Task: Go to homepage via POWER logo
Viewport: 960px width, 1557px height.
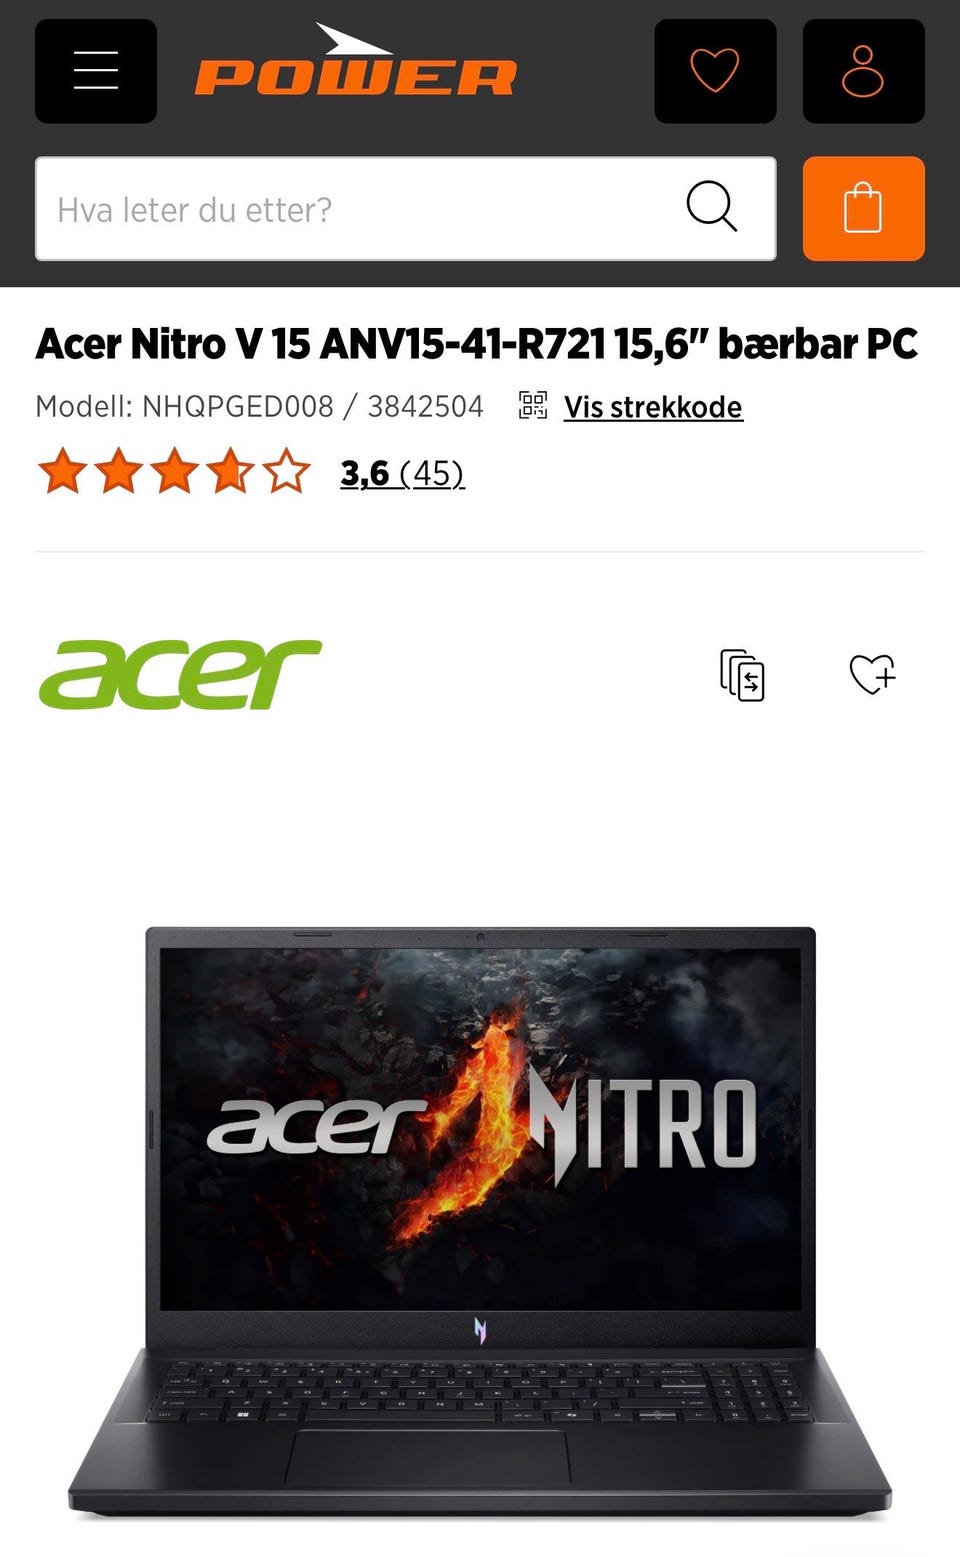Action: click(355, 61)
